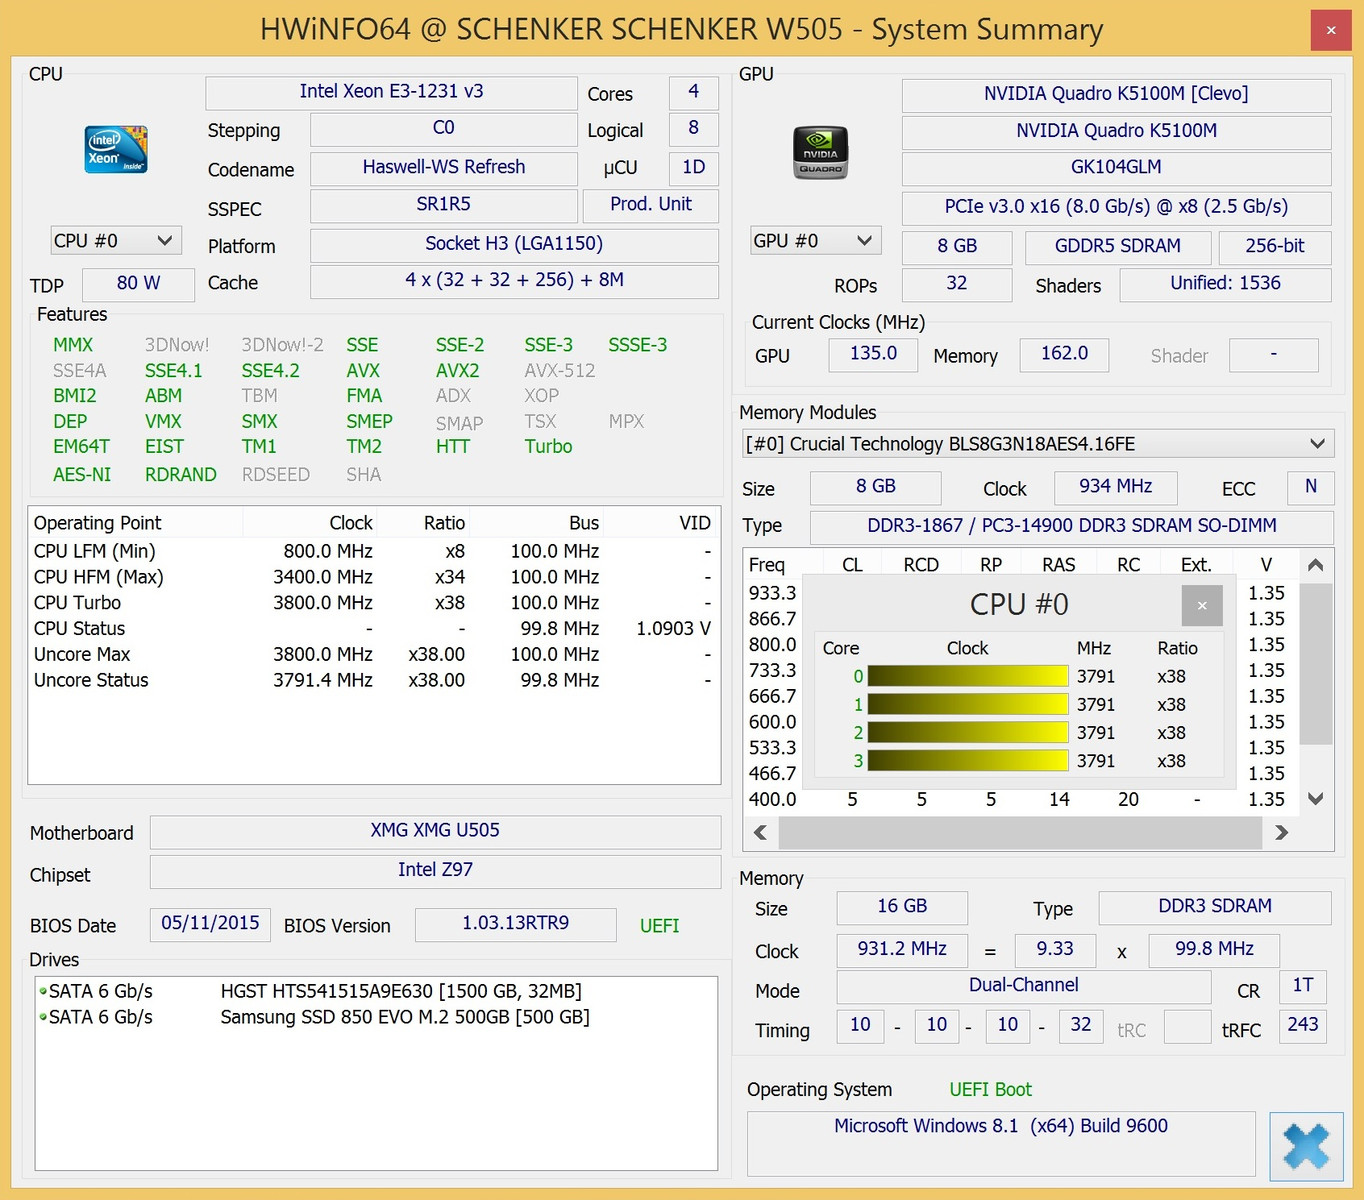Click the NVIDIA Quadro K5100M [Clevo] field
1364x1200 pixels.
[x=1116, y=95]
